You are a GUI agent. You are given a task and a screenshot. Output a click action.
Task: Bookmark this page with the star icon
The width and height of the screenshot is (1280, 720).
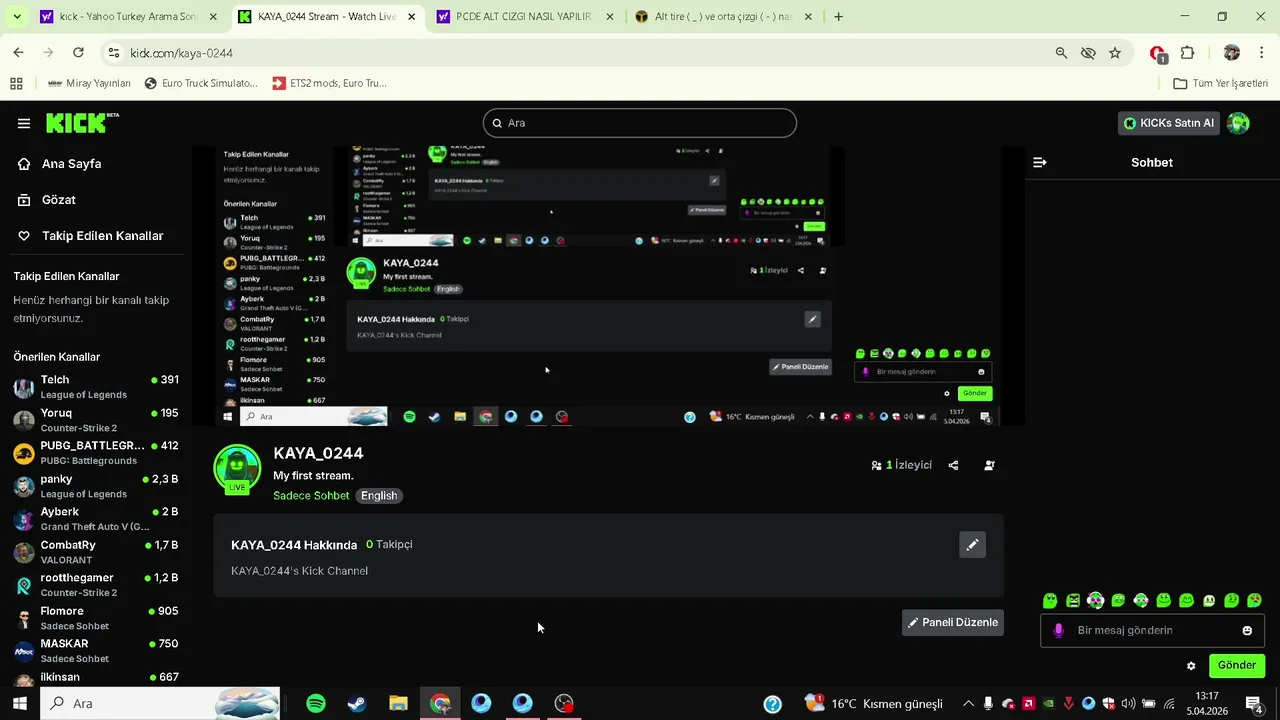(x=1115, y=53)
